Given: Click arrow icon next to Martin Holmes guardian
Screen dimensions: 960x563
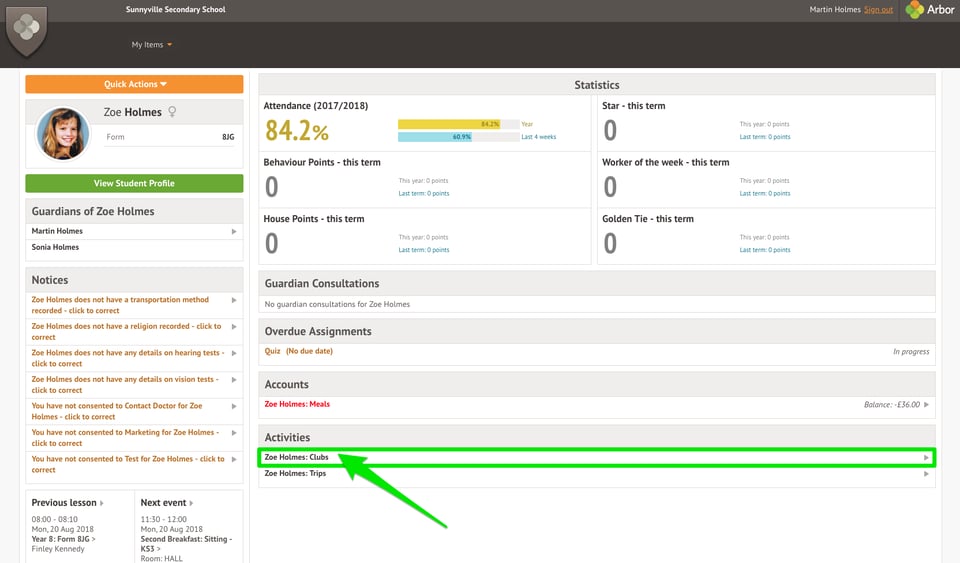Looking at the screenshot, I should [234, 231].
